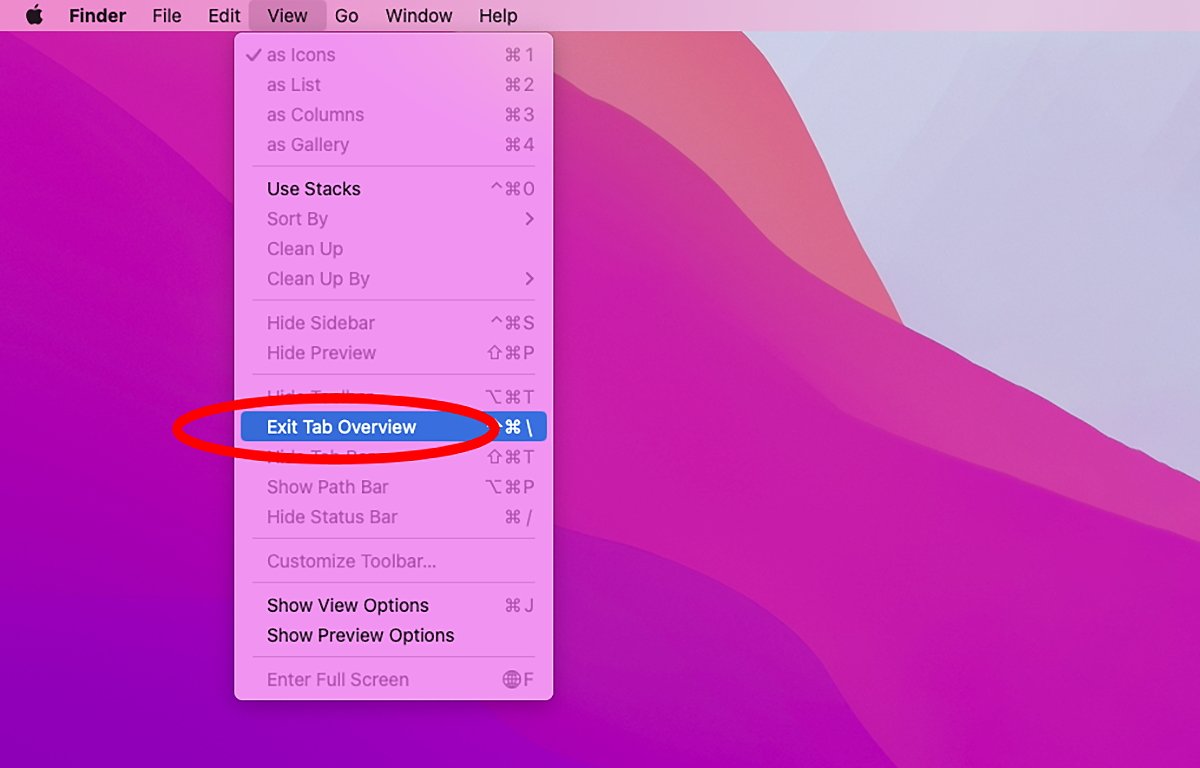Select Customize Toolbar… entry
This screenshot has width=1200, height=768.
[351, 561]
